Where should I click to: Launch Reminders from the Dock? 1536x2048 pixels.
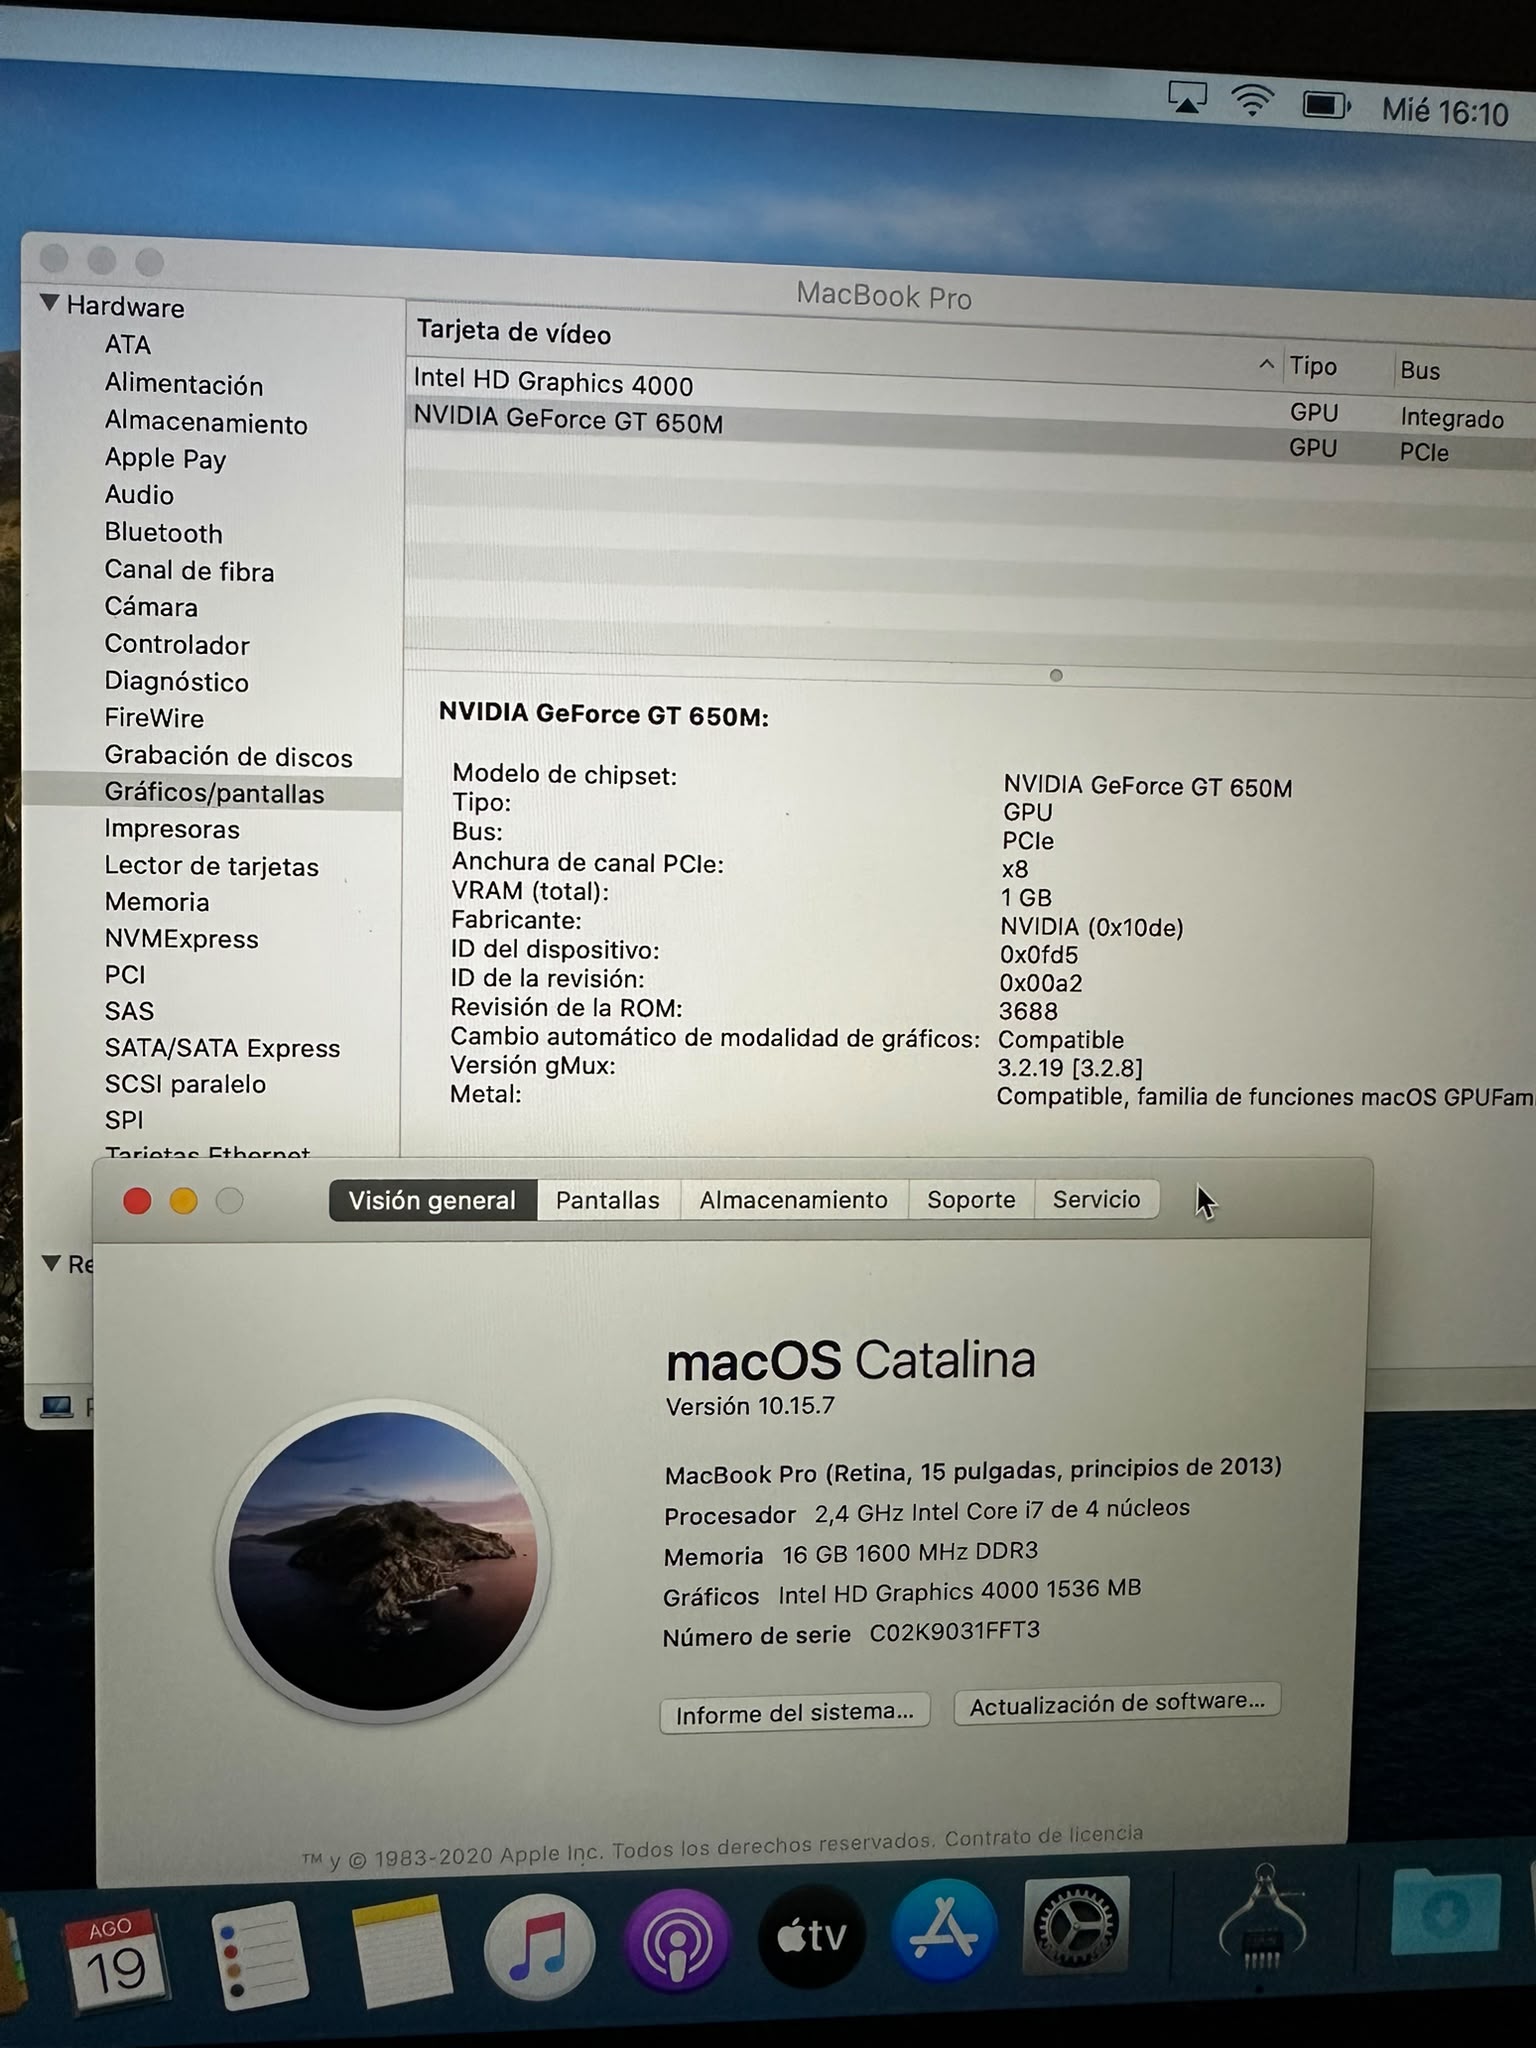click(x=259, y=1955)
